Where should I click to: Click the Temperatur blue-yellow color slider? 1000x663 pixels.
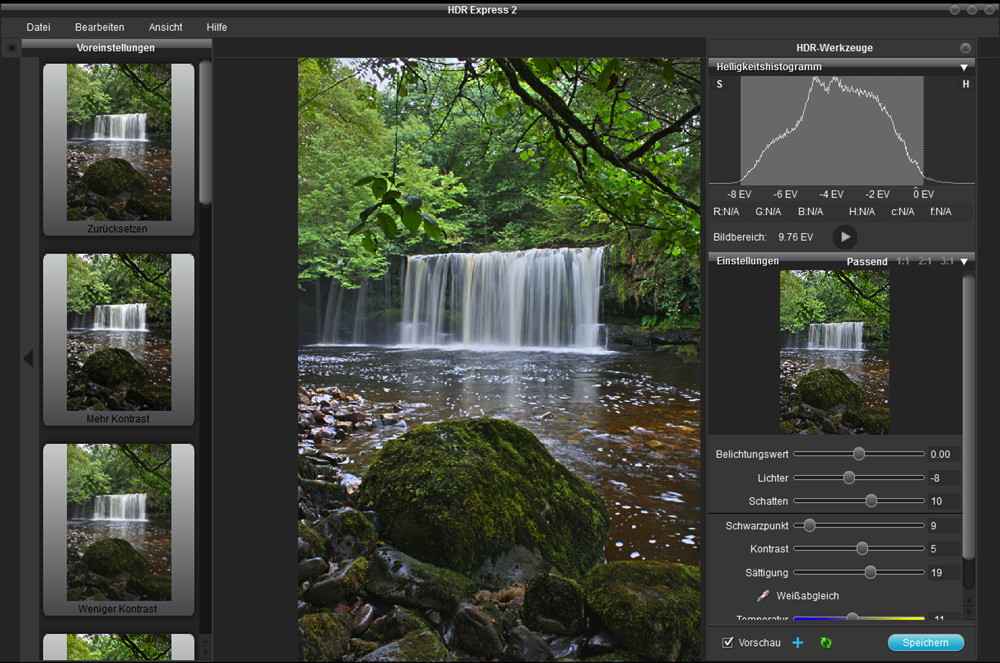(858, 618)
